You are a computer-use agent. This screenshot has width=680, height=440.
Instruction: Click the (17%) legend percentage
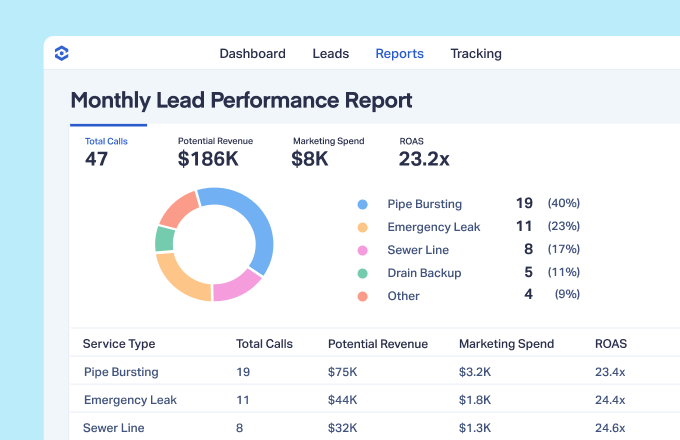click(564, 249)
